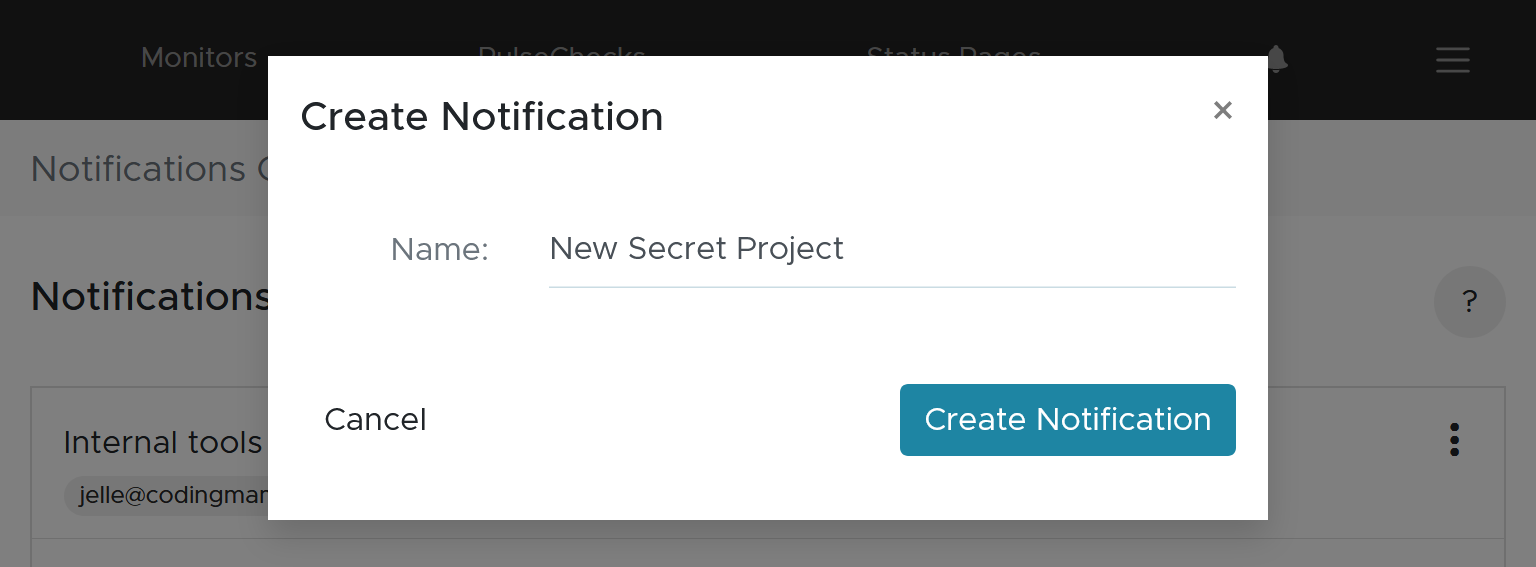The image size is (1536, 567).
Task: Close the Create Notification dialog with X
Action: tap(1222, 110)
